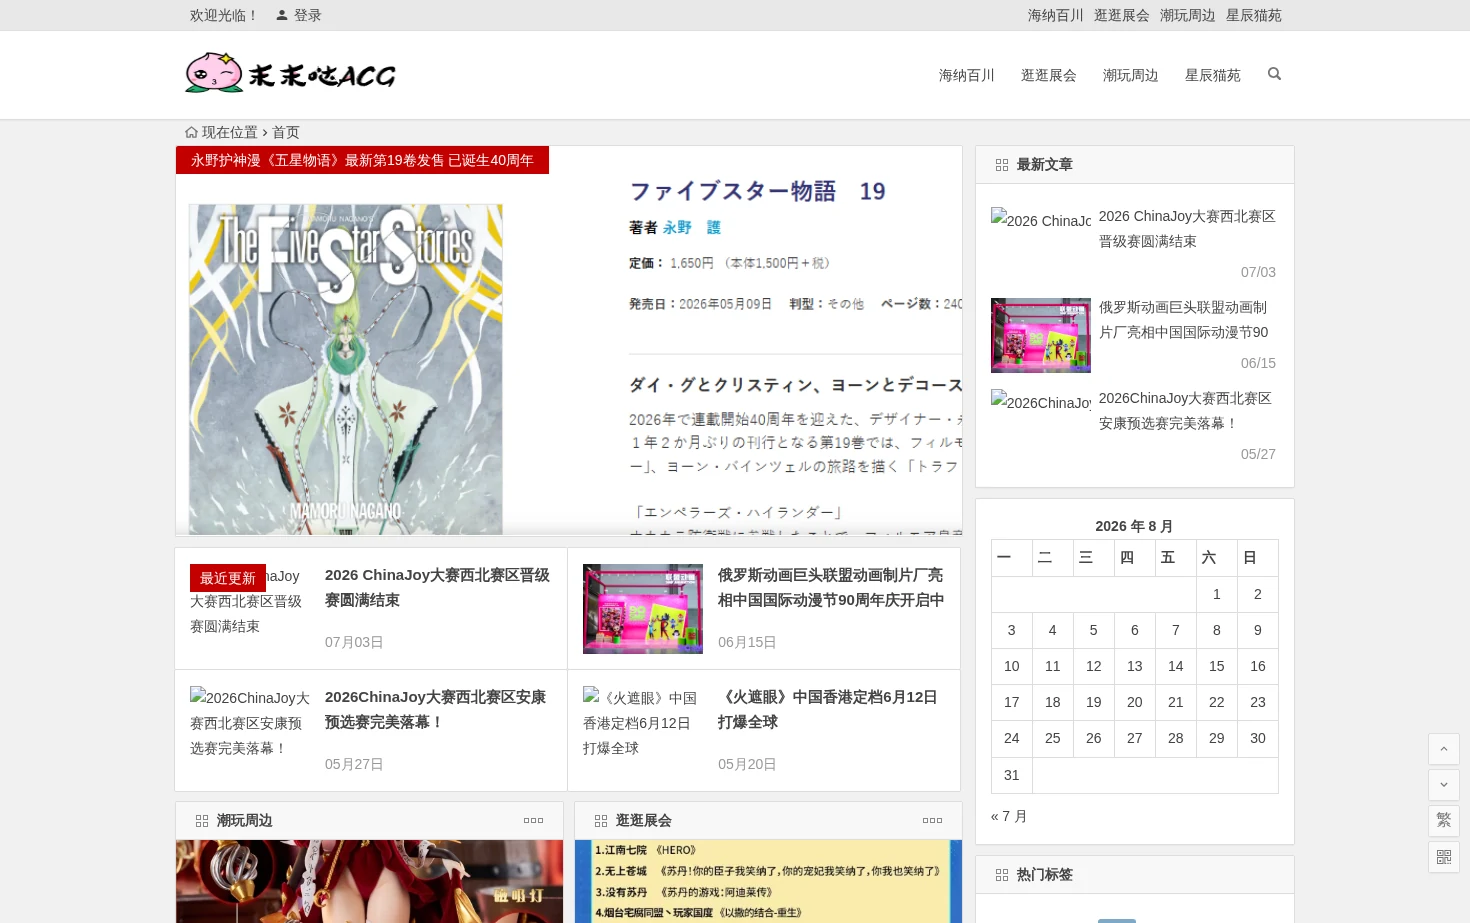Open 星辰猫苑 in top bar
This screenshot has height=923, width=1470.
[x=1254, y=15]
